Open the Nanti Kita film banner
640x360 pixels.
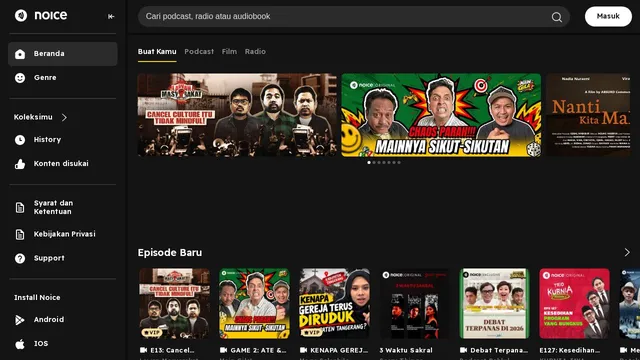588,115
